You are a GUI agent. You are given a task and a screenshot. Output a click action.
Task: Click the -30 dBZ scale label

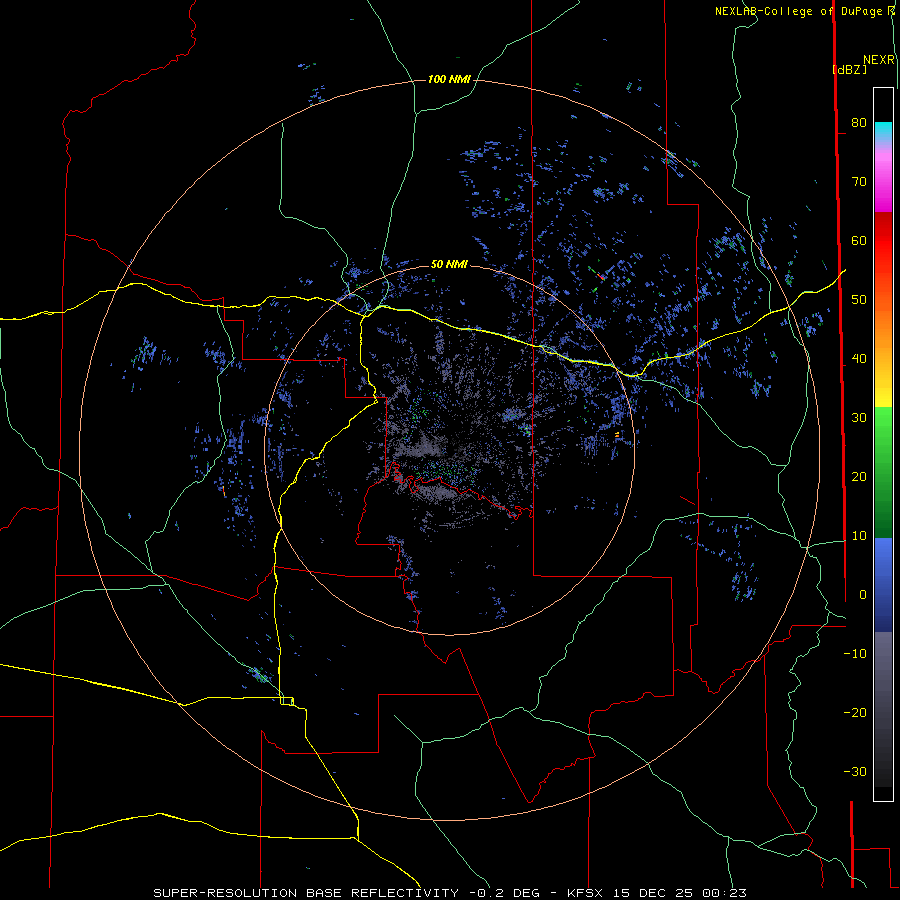click(855, 771)
